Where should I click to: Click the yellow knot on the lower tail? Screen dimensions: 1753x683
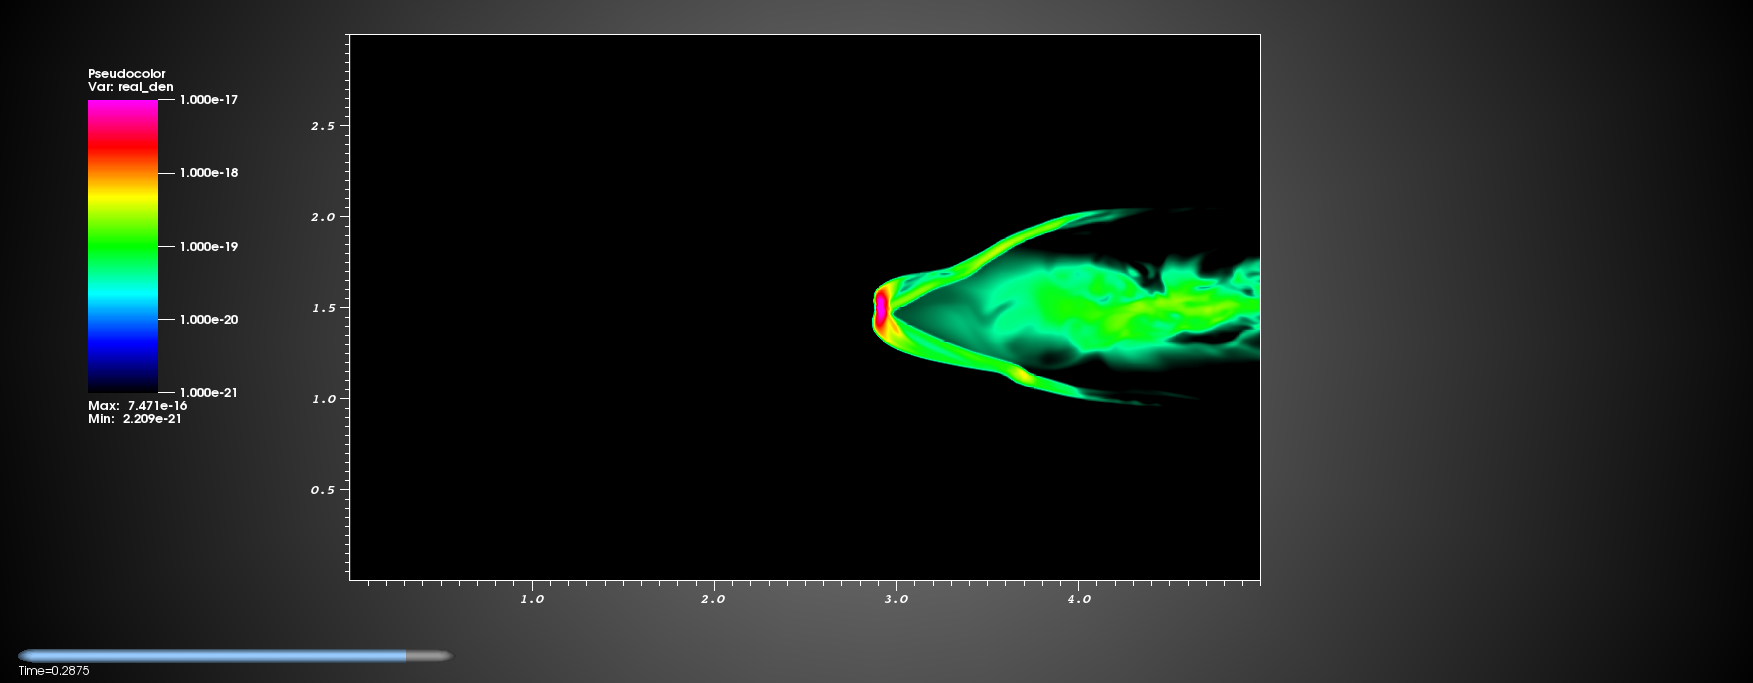click(1022, 376)
